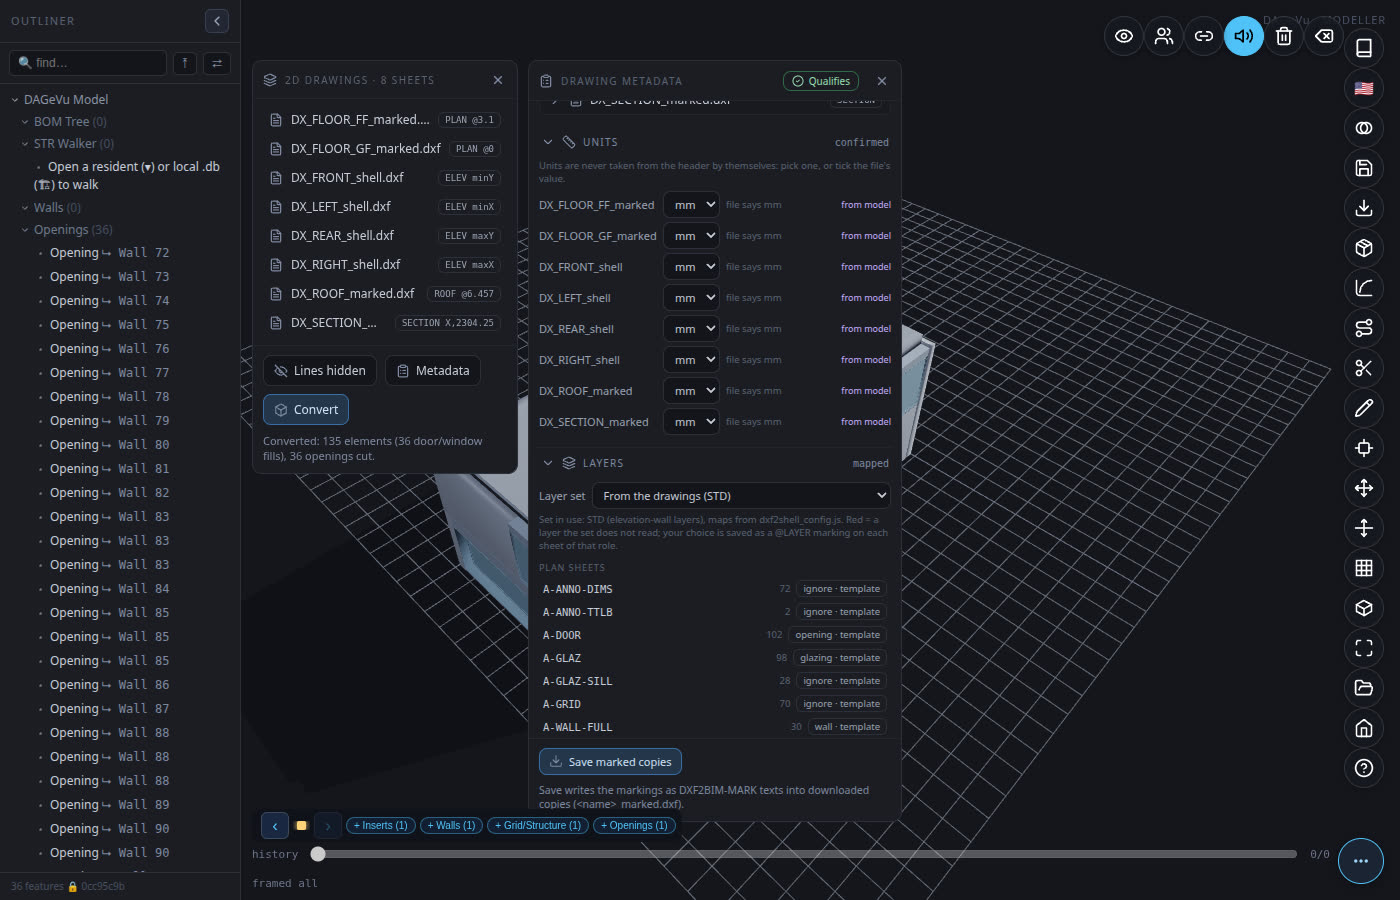Click the download tray icon in right toolbar
This screenshot has width=1400, height=900.
coord(1364,208)
